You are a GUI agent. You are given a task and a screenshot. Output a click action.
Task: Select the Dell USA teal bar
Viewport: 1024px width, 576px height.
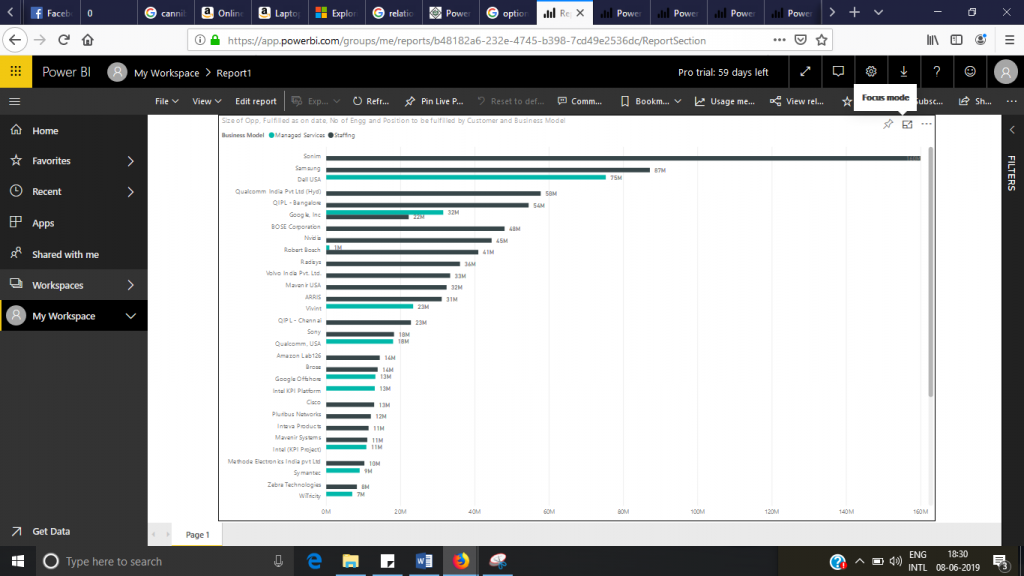(466, 177)
